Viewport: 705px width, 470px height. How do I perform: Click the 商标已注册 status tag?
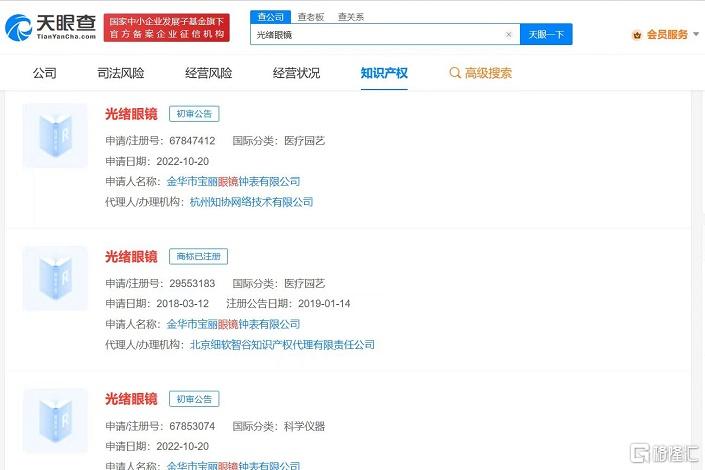198,256
